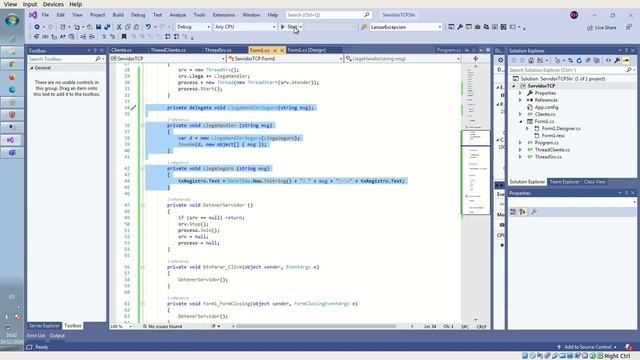Click Preview Selected Items icon in Solution Explorer
Screen dimensions: 640x360
click(626, 60)
